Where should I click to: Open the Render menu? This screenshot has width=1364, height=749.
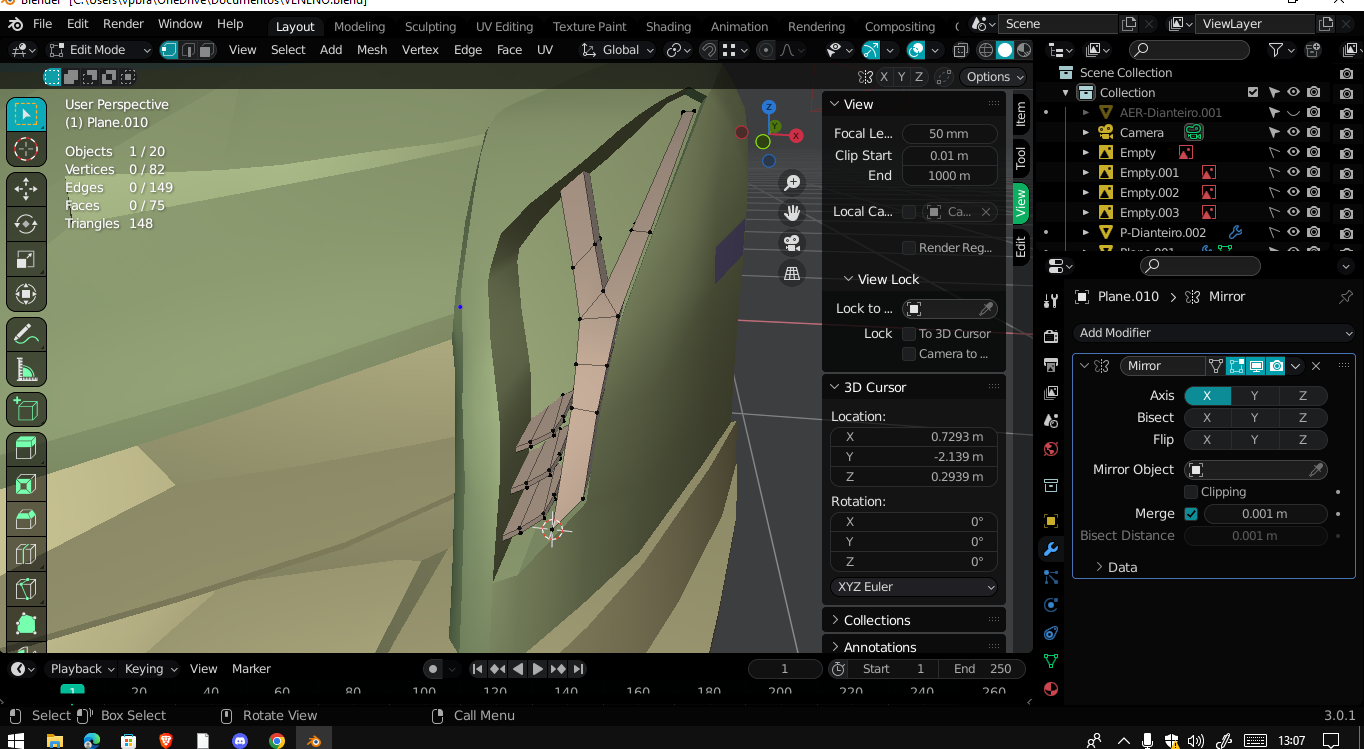tap(124, 24)
